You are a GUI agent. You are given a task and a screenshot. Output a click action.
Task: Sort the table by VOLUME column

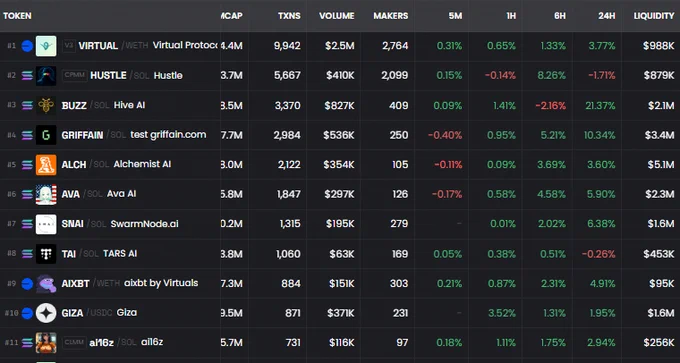(337, 16)
